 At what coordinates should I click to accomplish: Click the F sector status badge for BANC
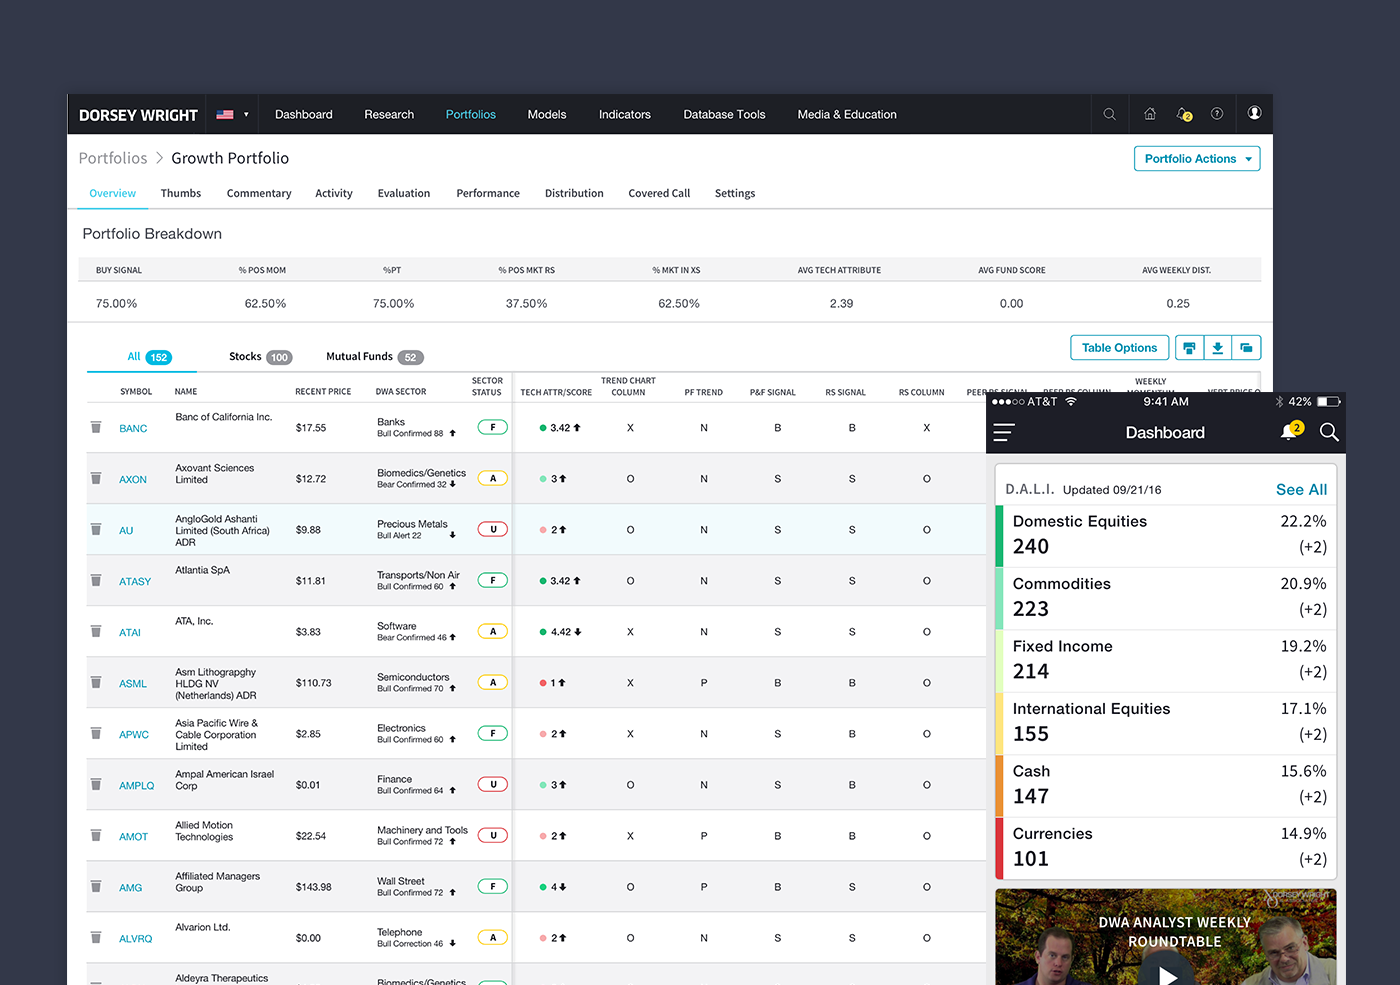tap(493, 427)
